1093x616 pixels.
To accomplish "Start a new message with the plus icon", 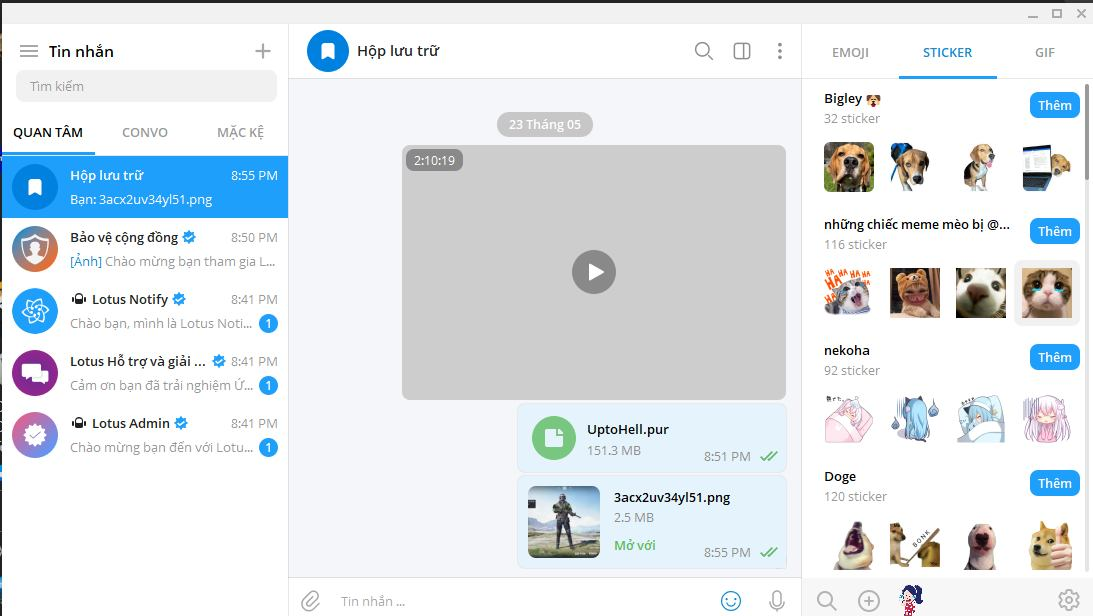I will click(x=263, y=51).
